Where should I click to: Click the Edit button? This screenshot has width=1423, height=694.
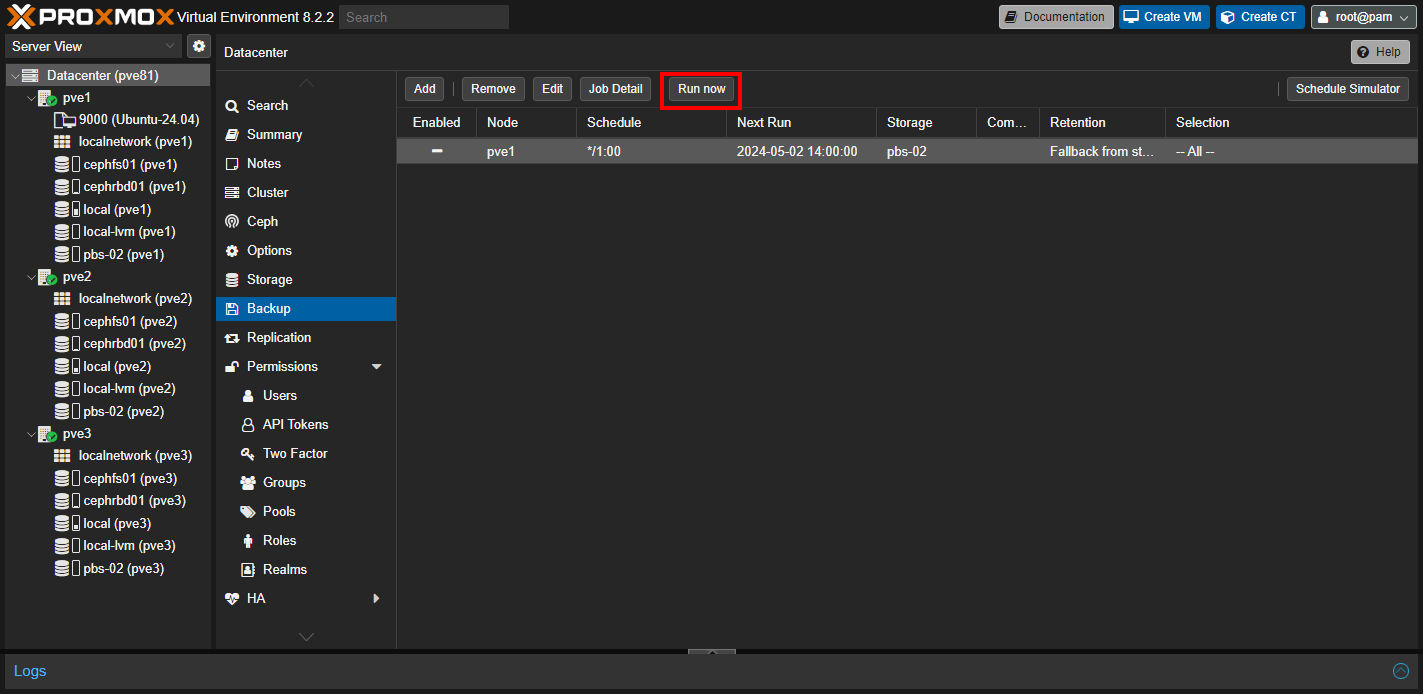pyautogui.click(x=553, y=89)
